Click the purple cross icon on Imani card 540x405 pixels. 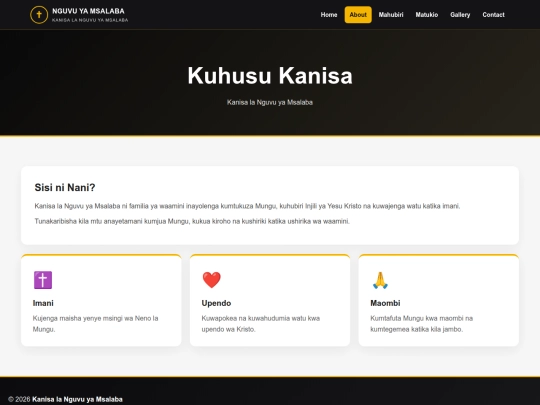coord(43,280)
